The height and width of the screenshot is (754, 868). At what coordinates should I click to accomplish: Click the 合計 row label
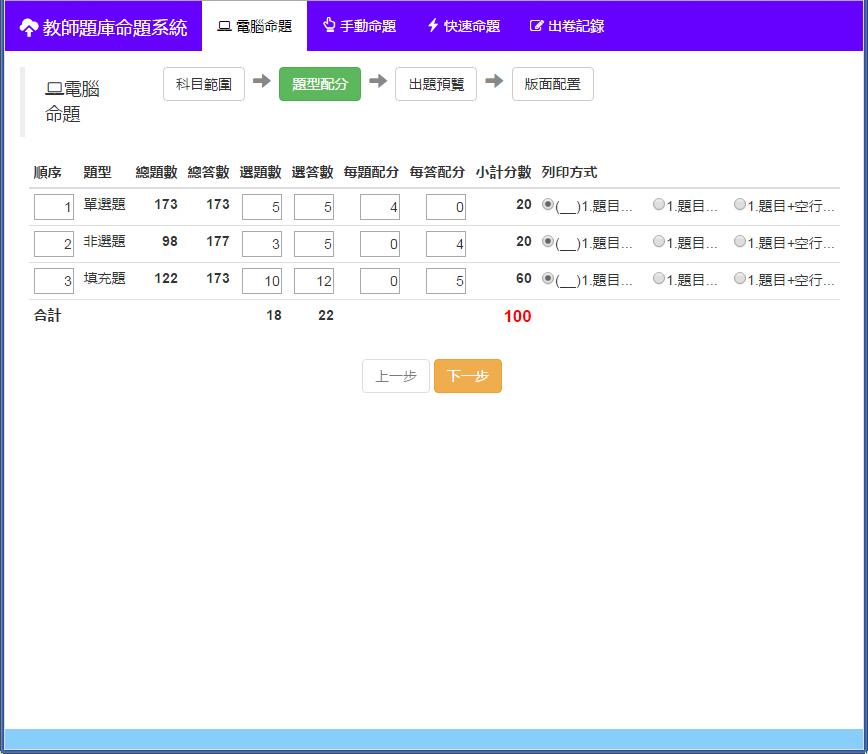pyautogui.click(x=48, y=316)
